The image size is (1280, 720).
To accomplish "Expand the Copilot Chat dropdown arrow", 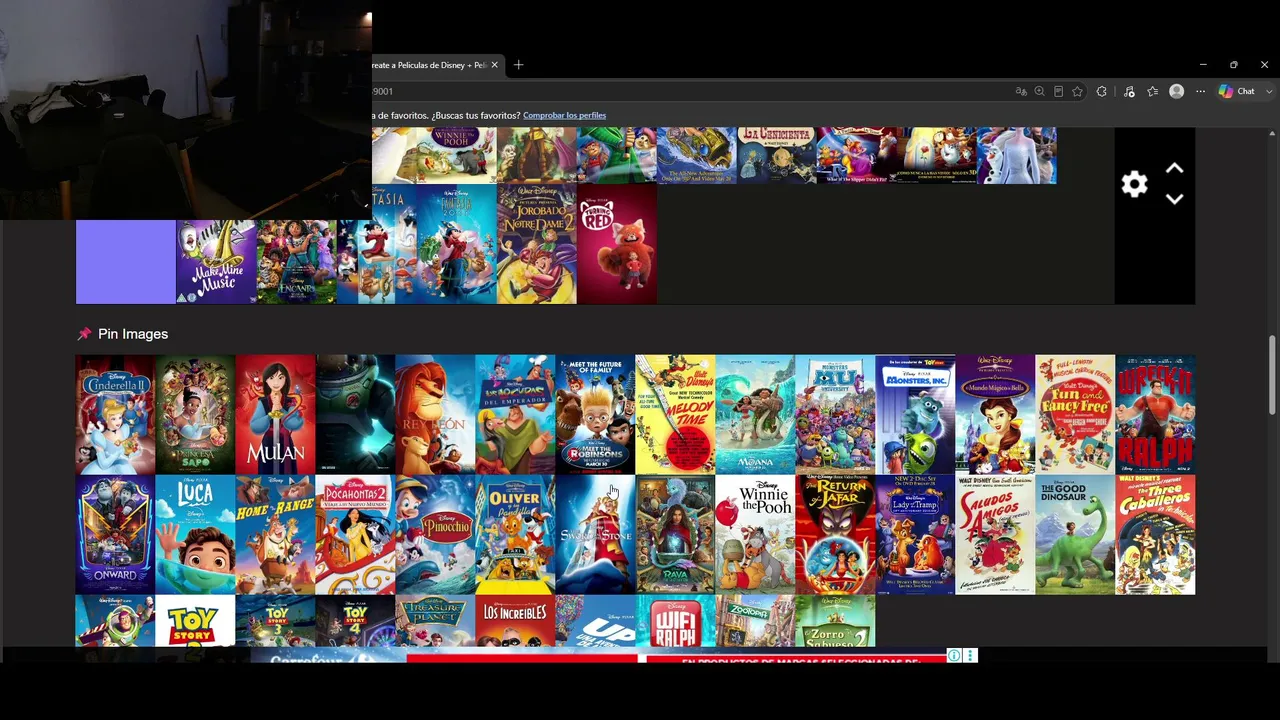I will [1270, 91].
